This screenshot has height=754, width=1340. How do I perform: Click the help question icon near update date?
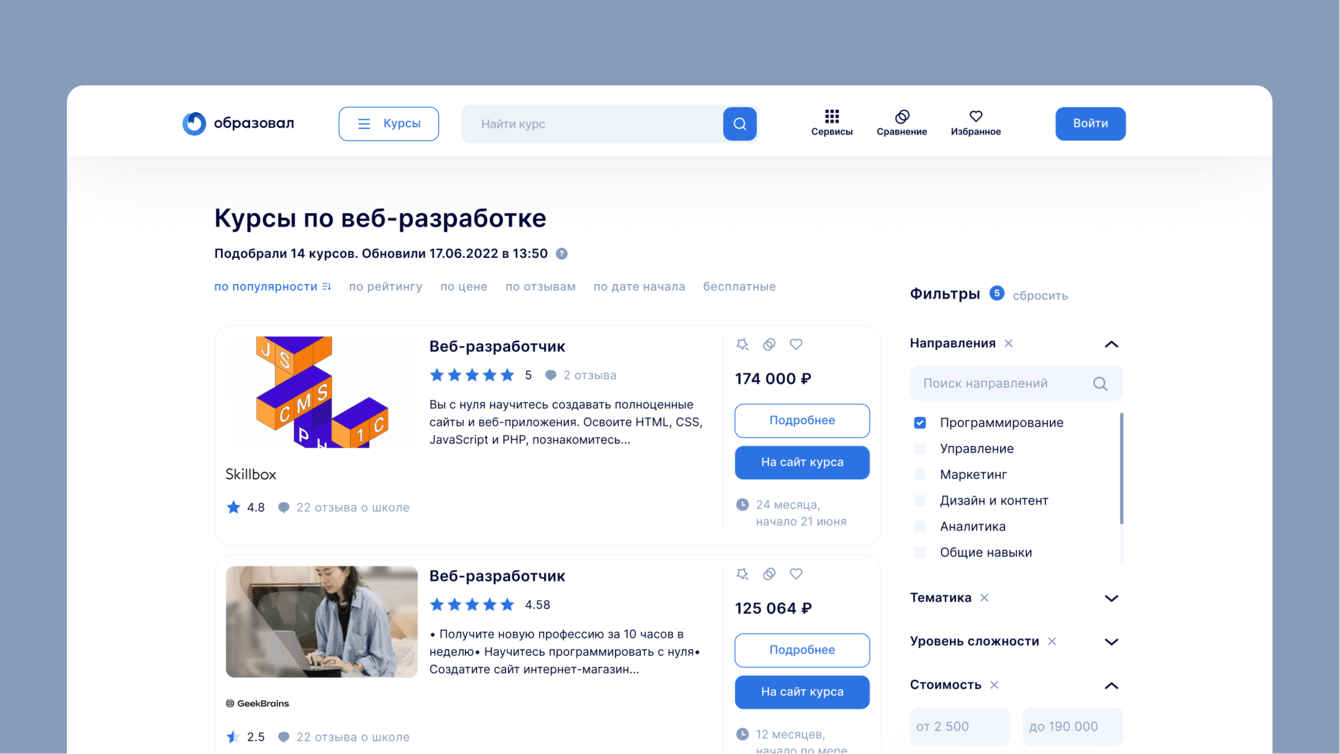click(x=562, y=254)
